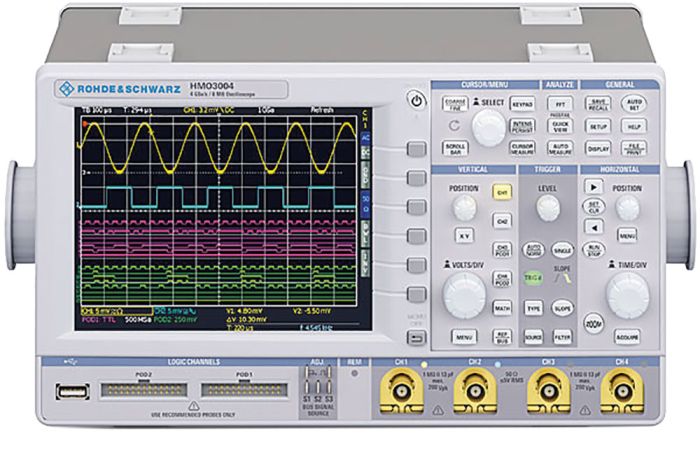Toggle the AUTO/NORM trigger mode button

(533, 249)
